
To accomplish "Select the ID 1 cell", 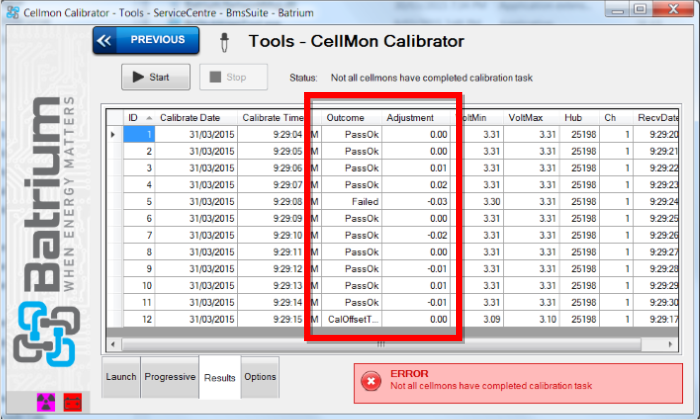I will [139, 134].
